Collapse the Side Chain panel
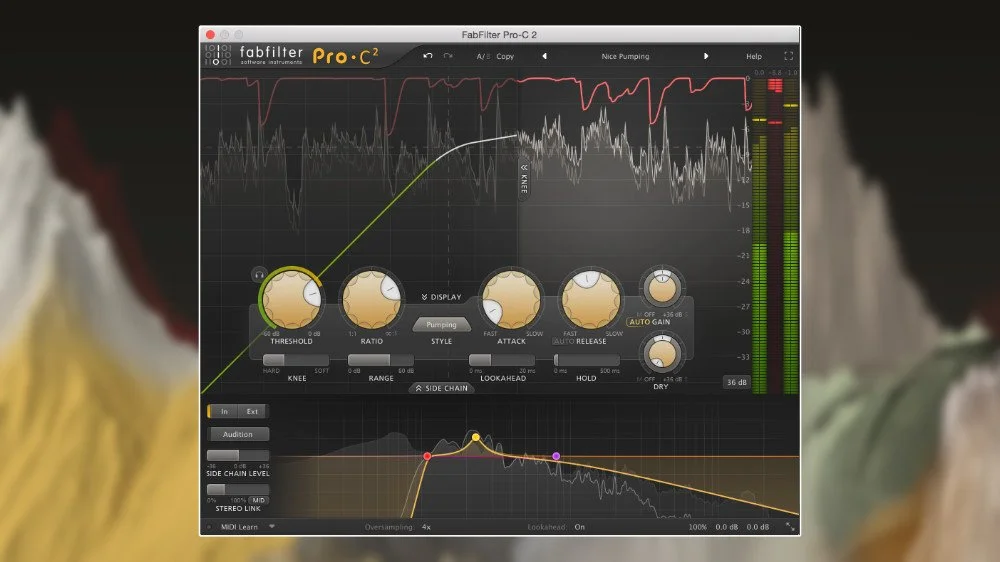 [441, 388]
